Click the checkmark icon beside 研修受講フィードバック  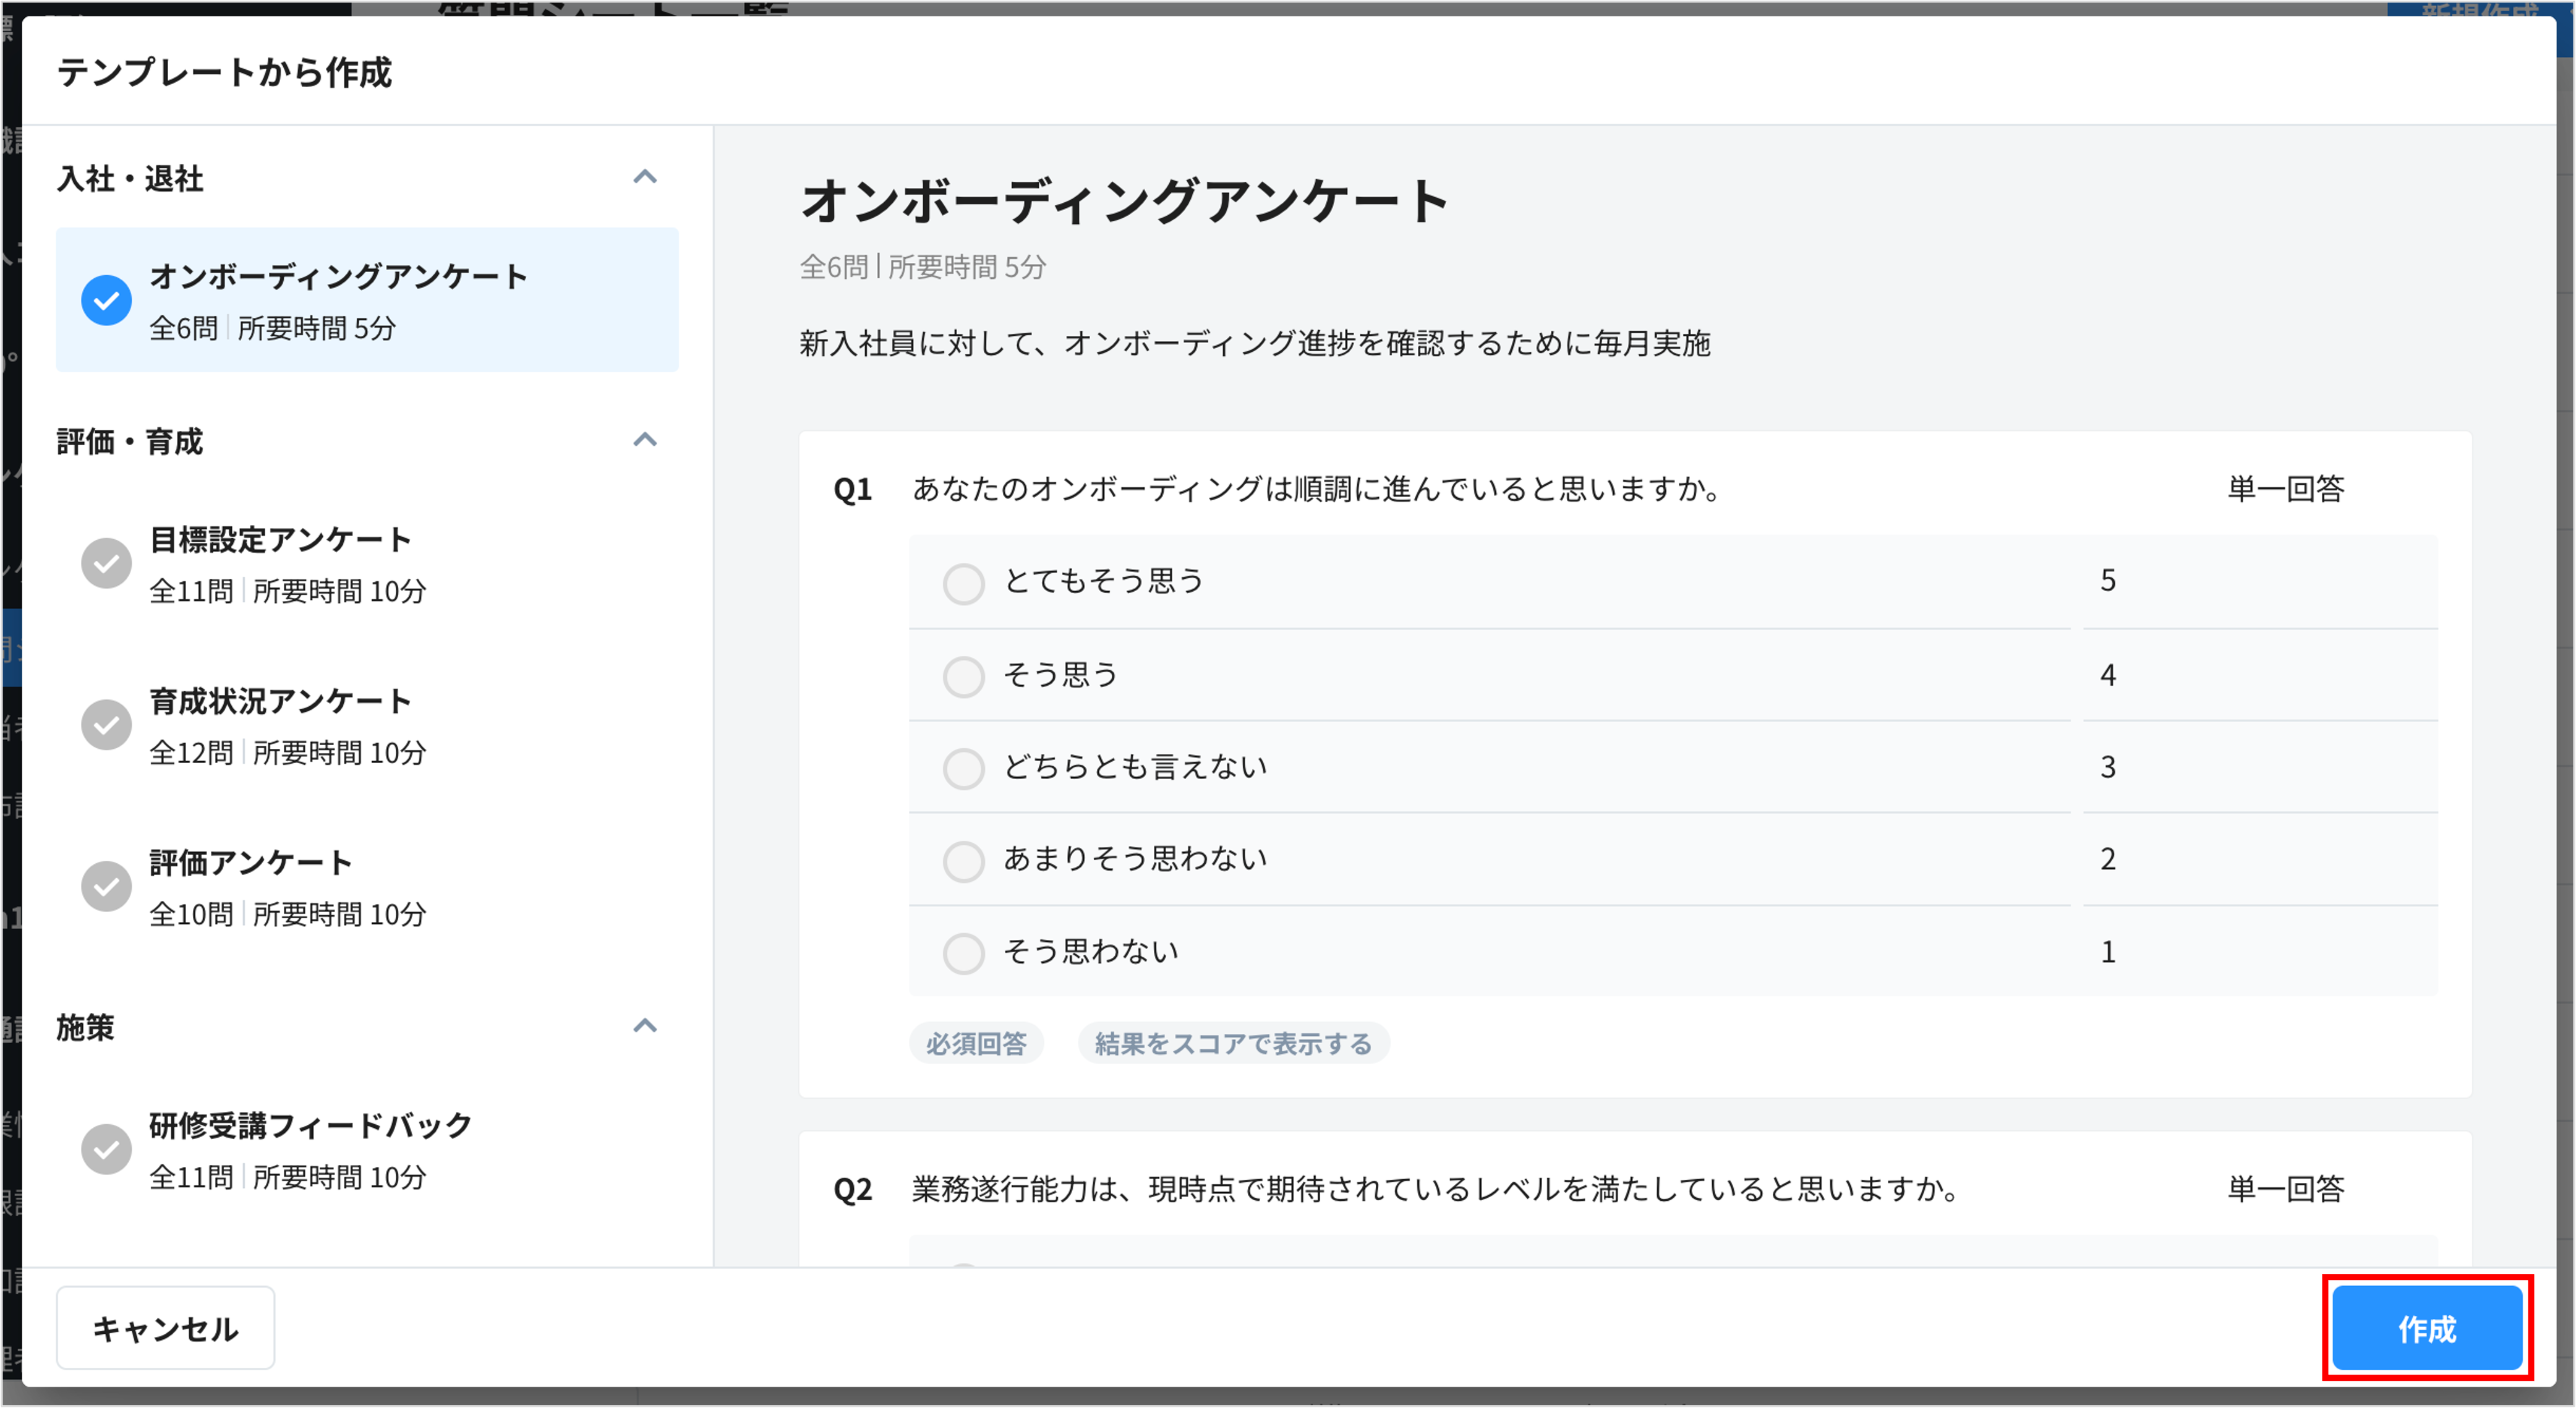pyautogui.click(x=106, y=1148)
